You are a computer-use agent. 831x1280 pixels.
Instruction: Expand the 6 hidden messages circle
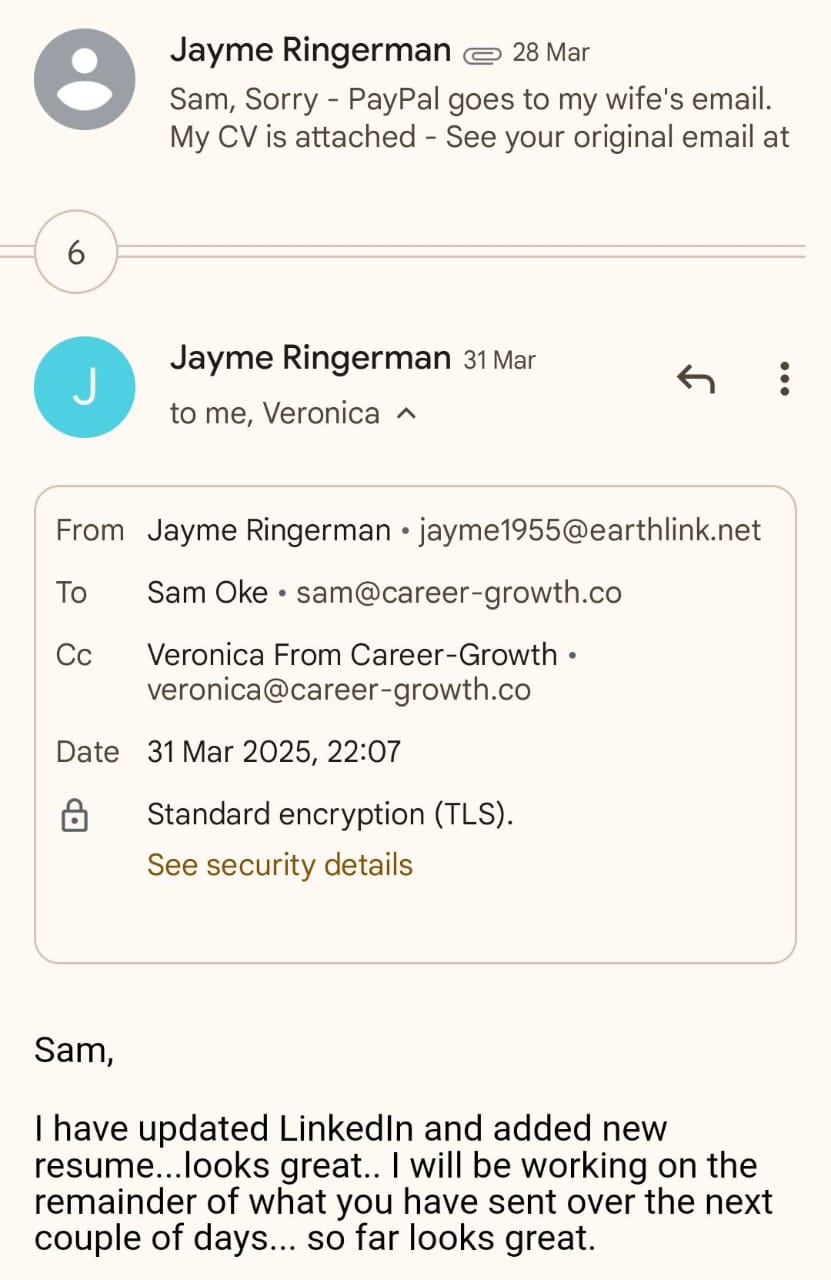76,253
